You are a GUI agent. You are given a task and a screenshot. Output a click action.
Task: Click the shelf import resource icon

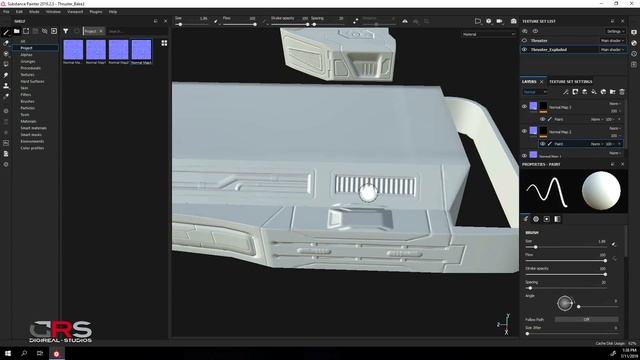tap(54, 31)
